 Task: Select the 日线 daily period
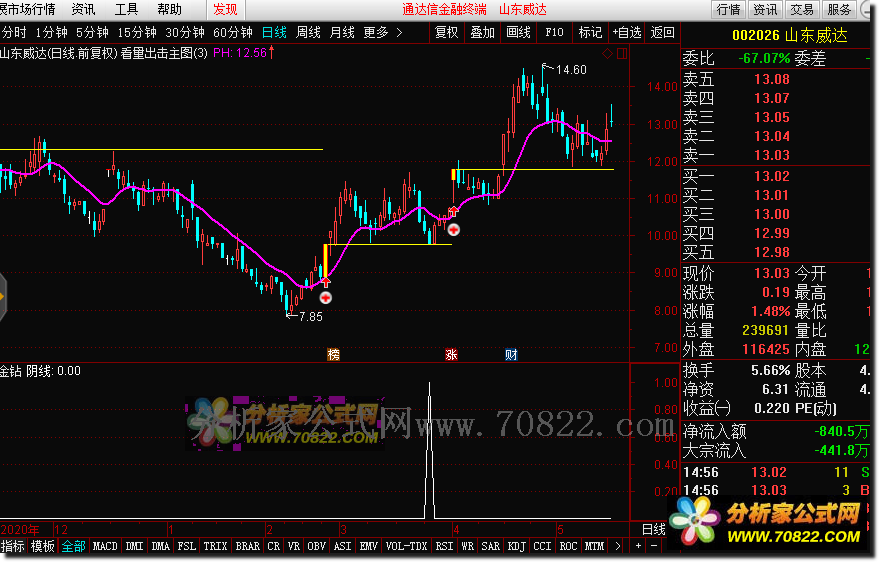click(274, 33)
